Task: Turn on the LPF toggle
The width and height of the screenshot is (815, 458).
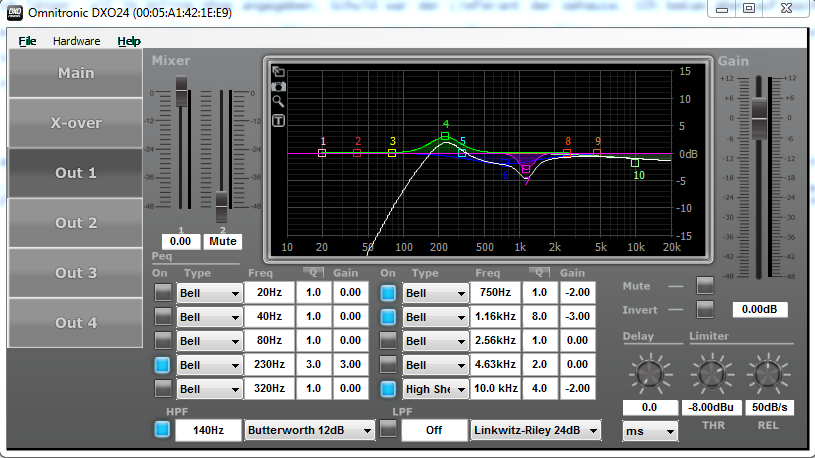Action: pyautogui.click(x=388, y=429)
